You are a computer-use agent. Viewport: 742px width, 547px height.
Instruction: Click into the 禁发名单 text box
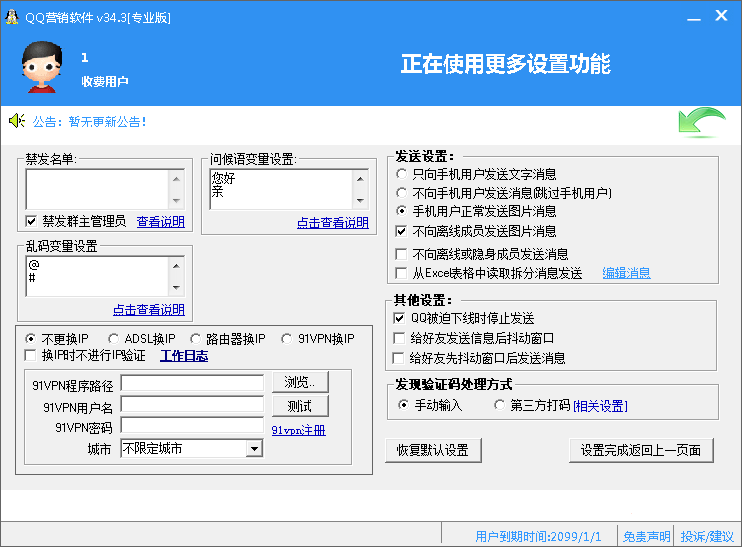(x=97, y=190)
